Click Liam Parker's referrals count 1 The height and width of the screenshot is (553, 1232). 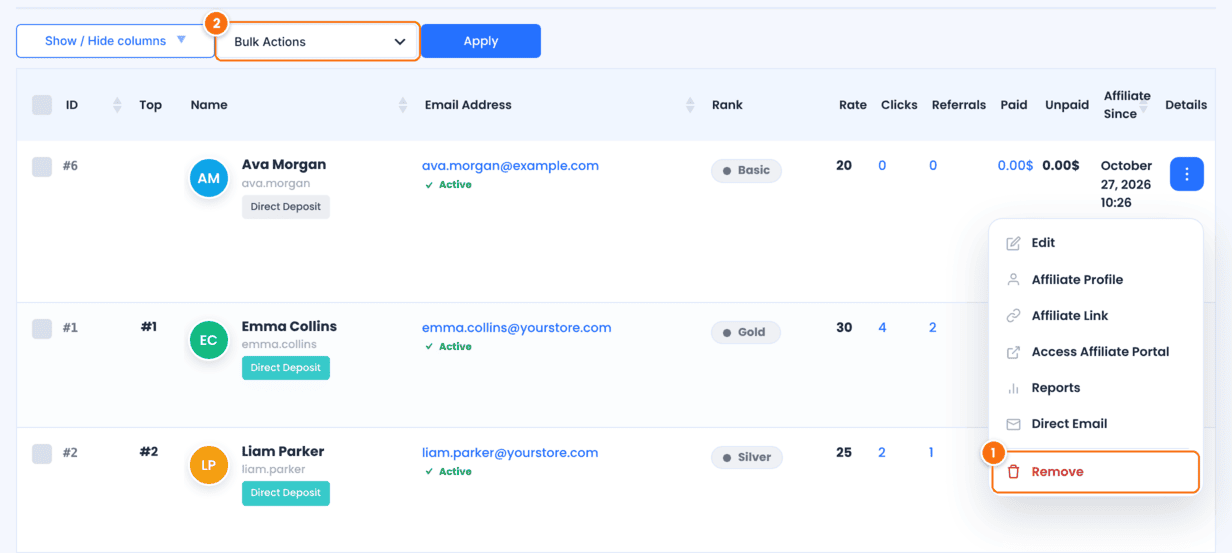(x=931, y=453)
